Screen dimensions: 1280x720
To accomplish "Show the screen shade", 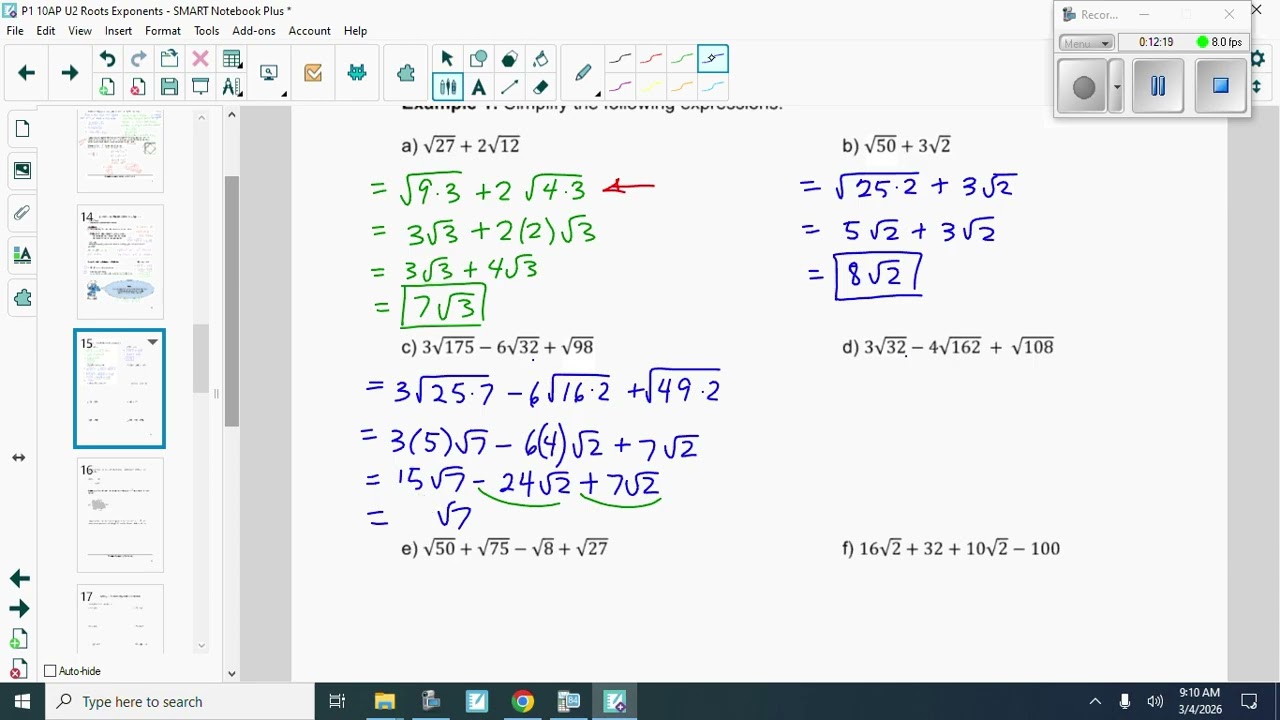I will pyautogui.click(x=200, y=87).
